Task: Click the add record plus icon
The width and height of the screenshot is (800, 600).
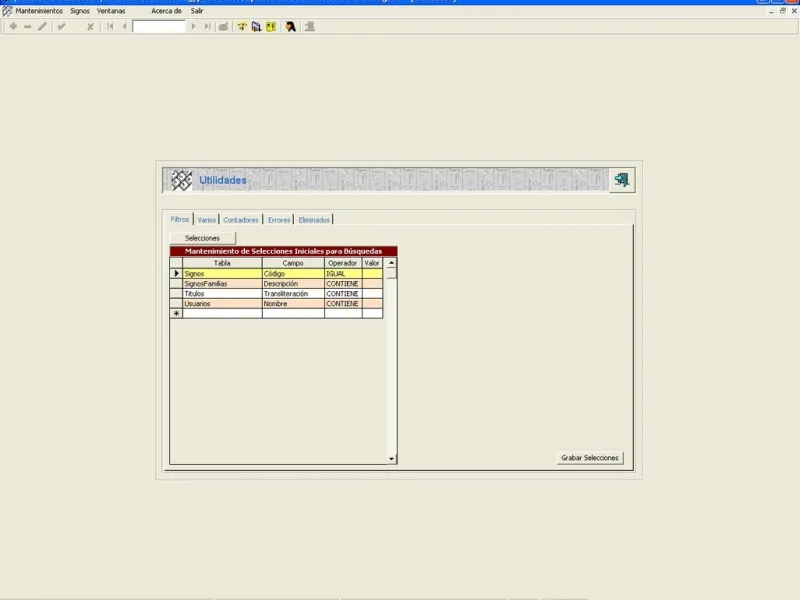Action: [13, 27]
